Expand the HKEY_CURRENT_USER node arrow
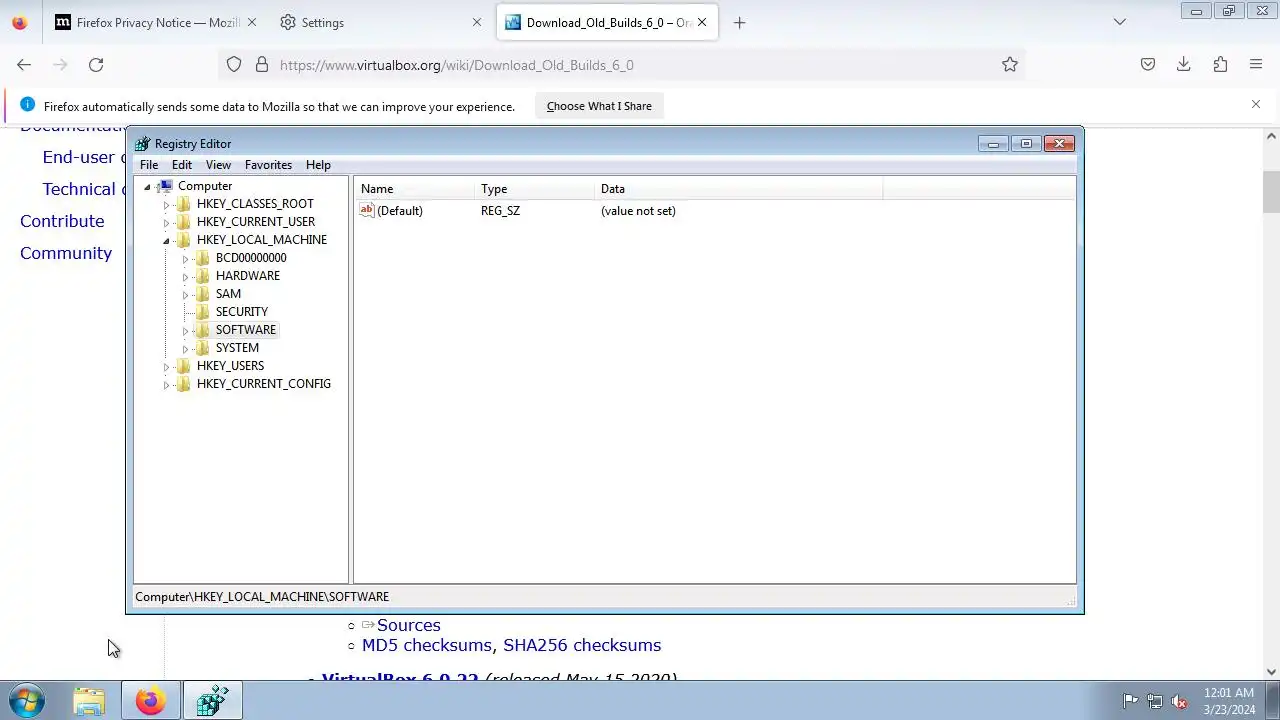 click(x=166, y=223)
